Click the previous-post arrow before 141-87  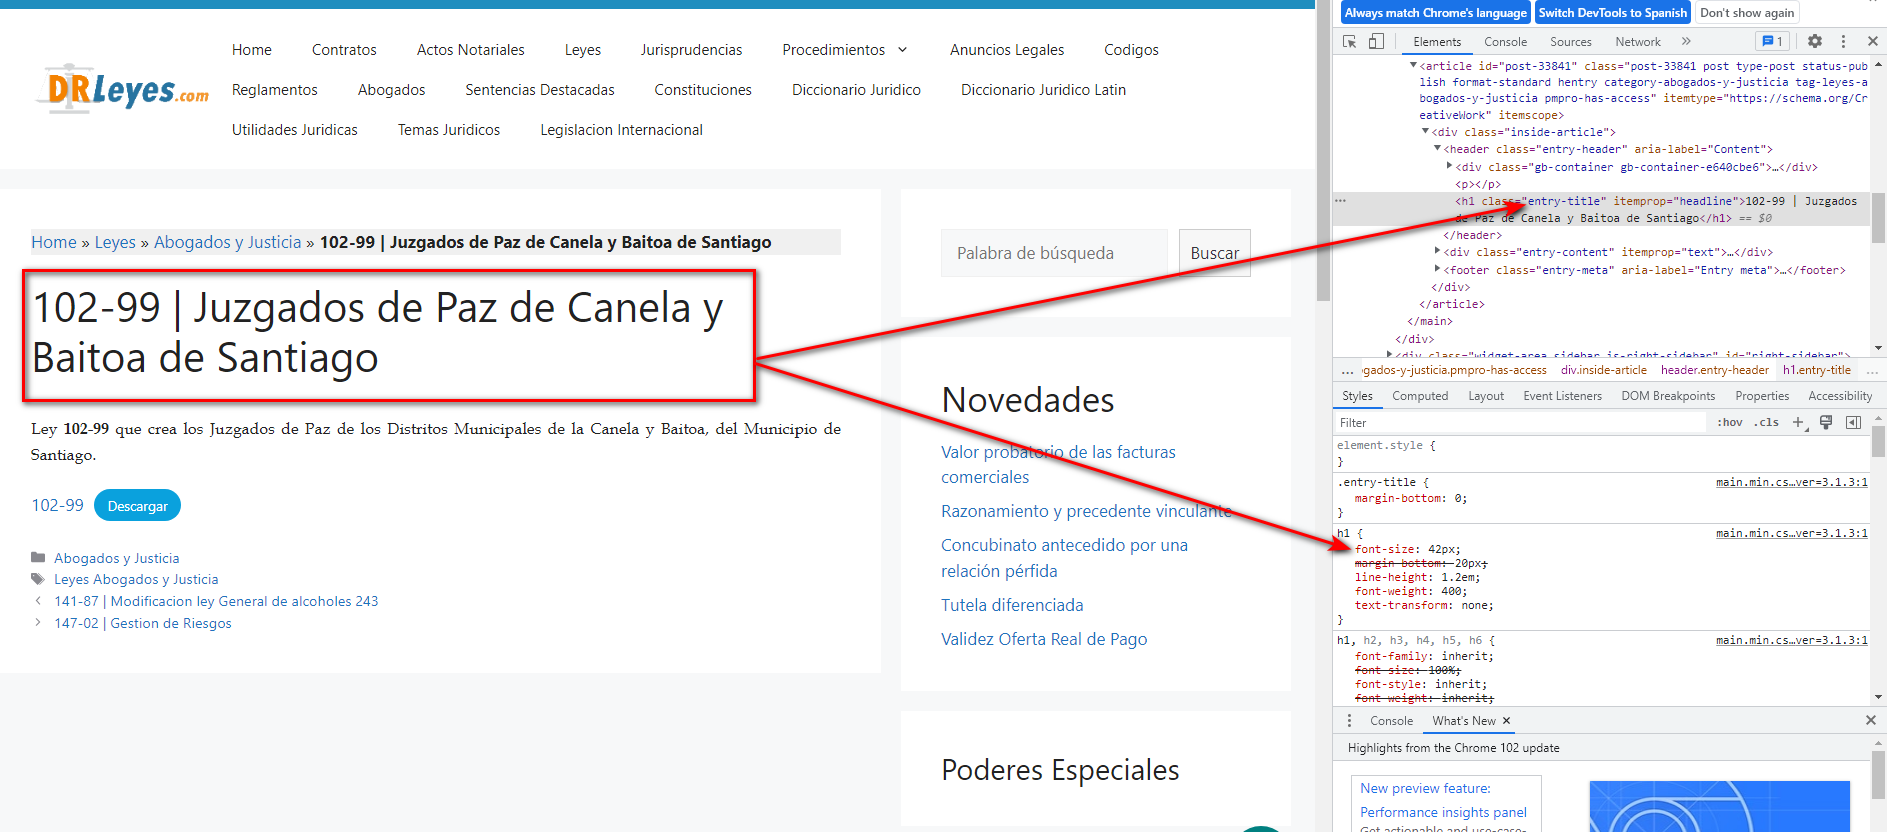point(38,601)
